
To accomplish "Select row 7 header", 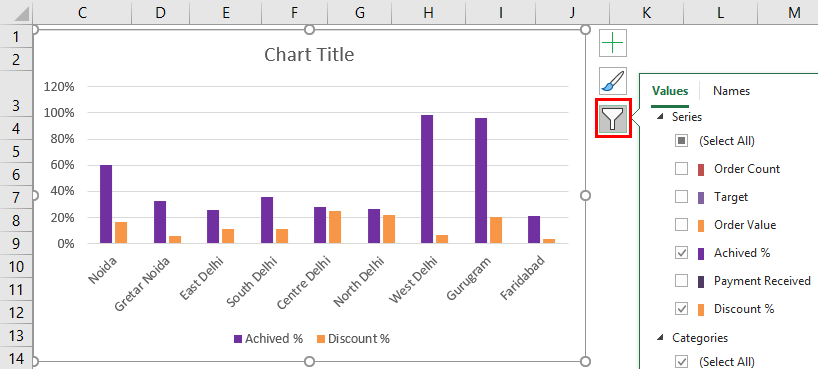I will click(16, 197).
